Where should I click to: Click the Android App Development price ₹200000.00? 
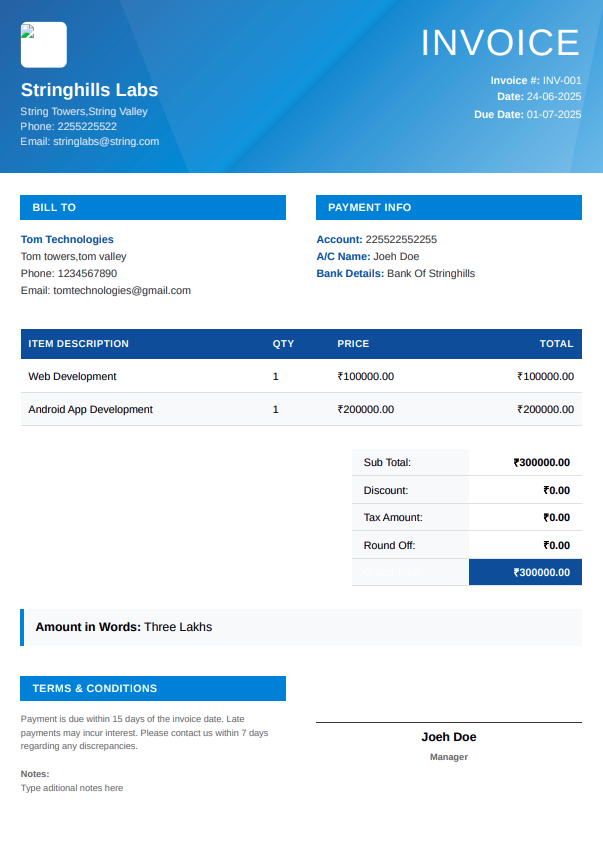point(365,409)
